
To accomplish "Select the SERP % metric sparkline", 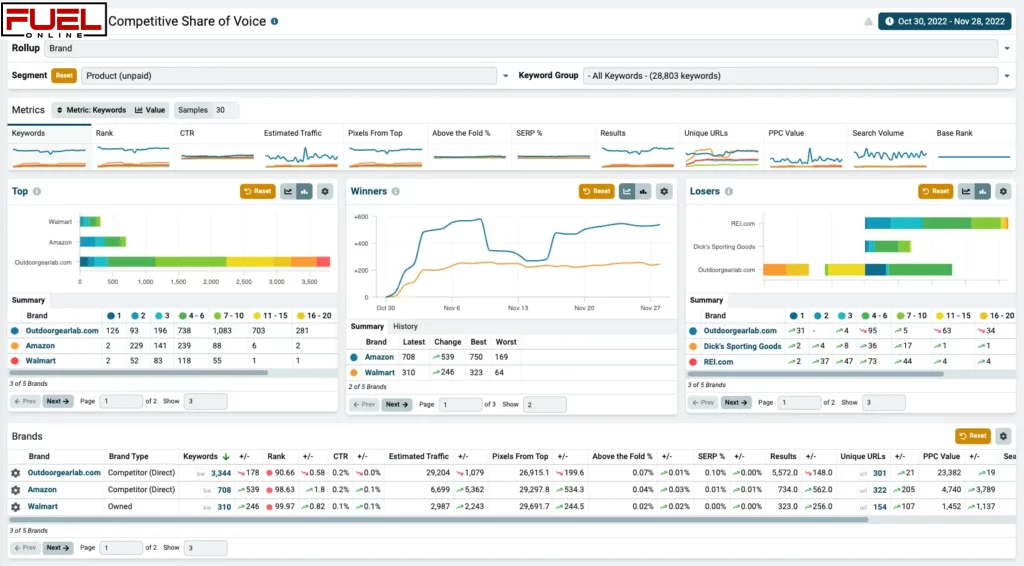I will pos(554,157).
